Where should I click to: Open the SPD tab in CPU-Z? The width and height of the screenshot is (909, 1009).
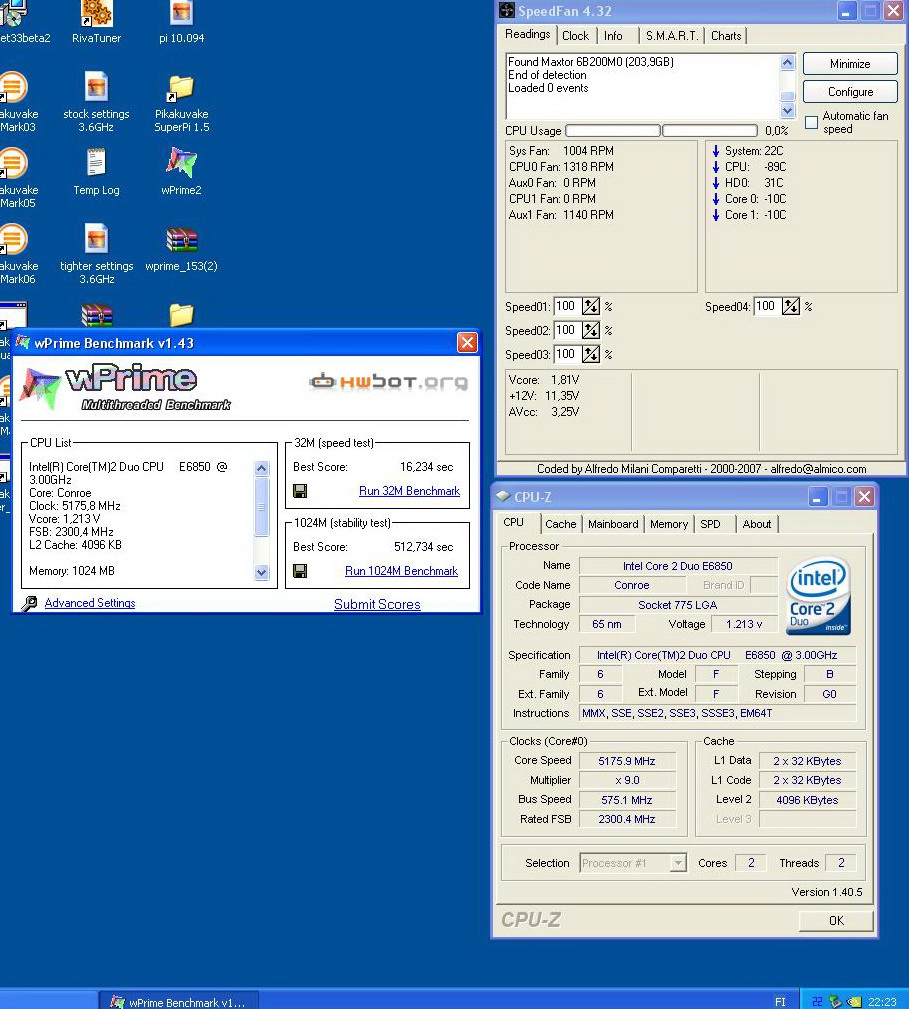point(710,524)
